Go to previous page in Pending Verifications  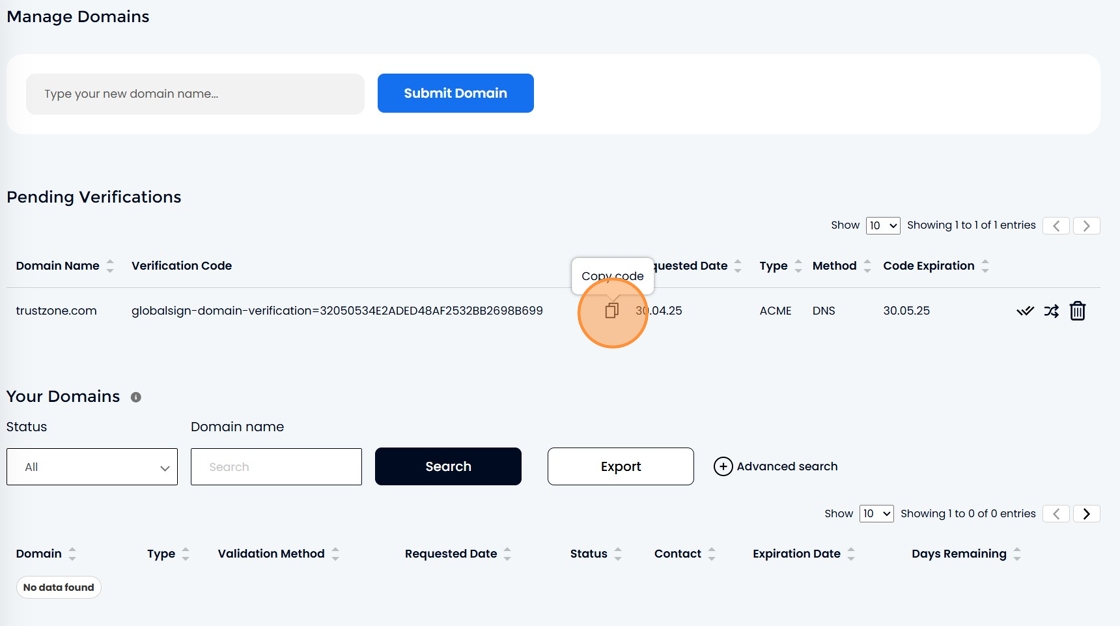pos(1056,226)
